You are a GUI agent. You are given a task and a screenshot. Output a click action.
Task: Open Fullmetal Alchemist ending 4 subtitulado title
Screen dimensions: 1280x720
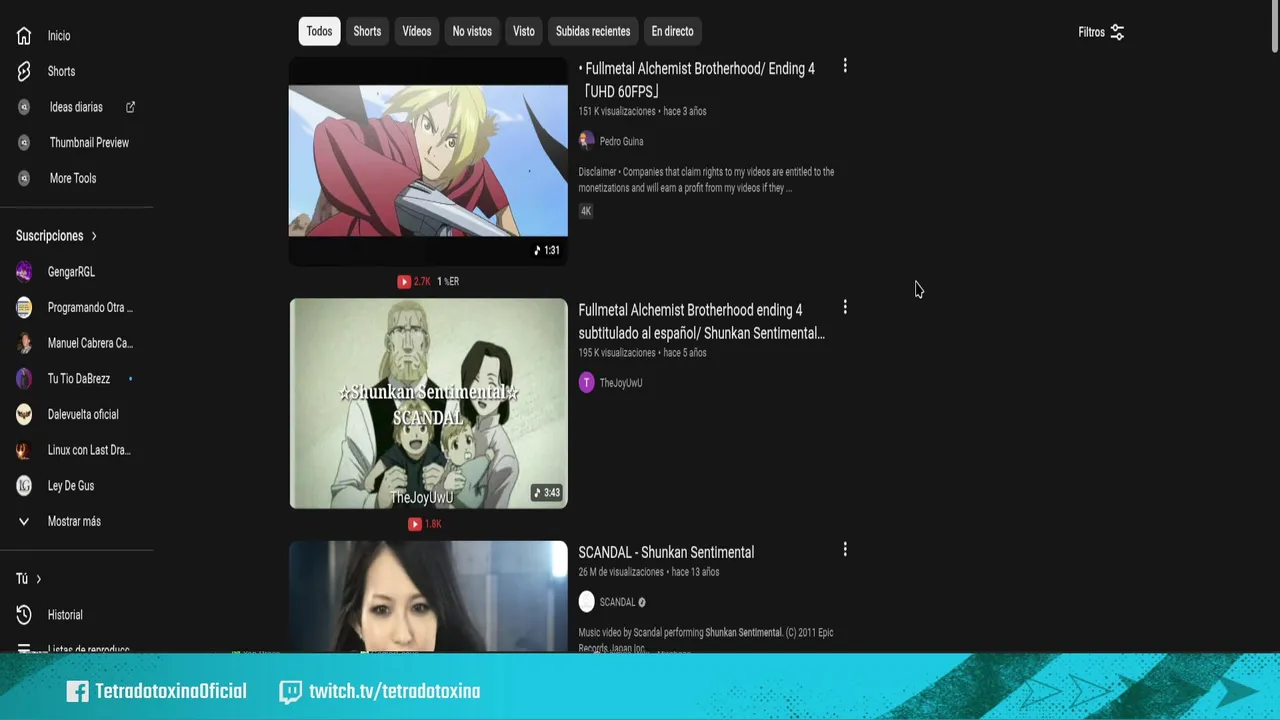[701, 322]
